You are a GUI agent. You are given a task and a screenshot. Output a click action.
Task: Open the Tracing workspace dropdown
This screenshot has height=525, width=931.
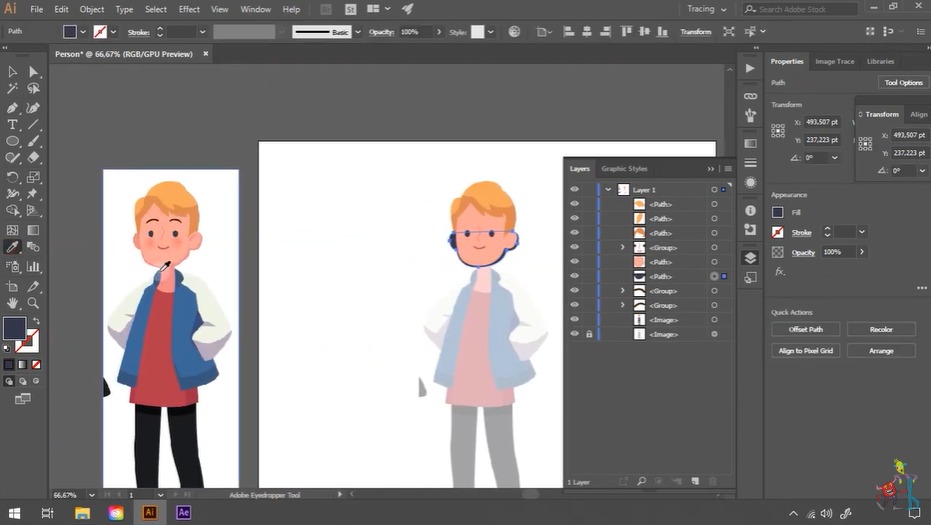pyautogui.click(x=707, y=9)
